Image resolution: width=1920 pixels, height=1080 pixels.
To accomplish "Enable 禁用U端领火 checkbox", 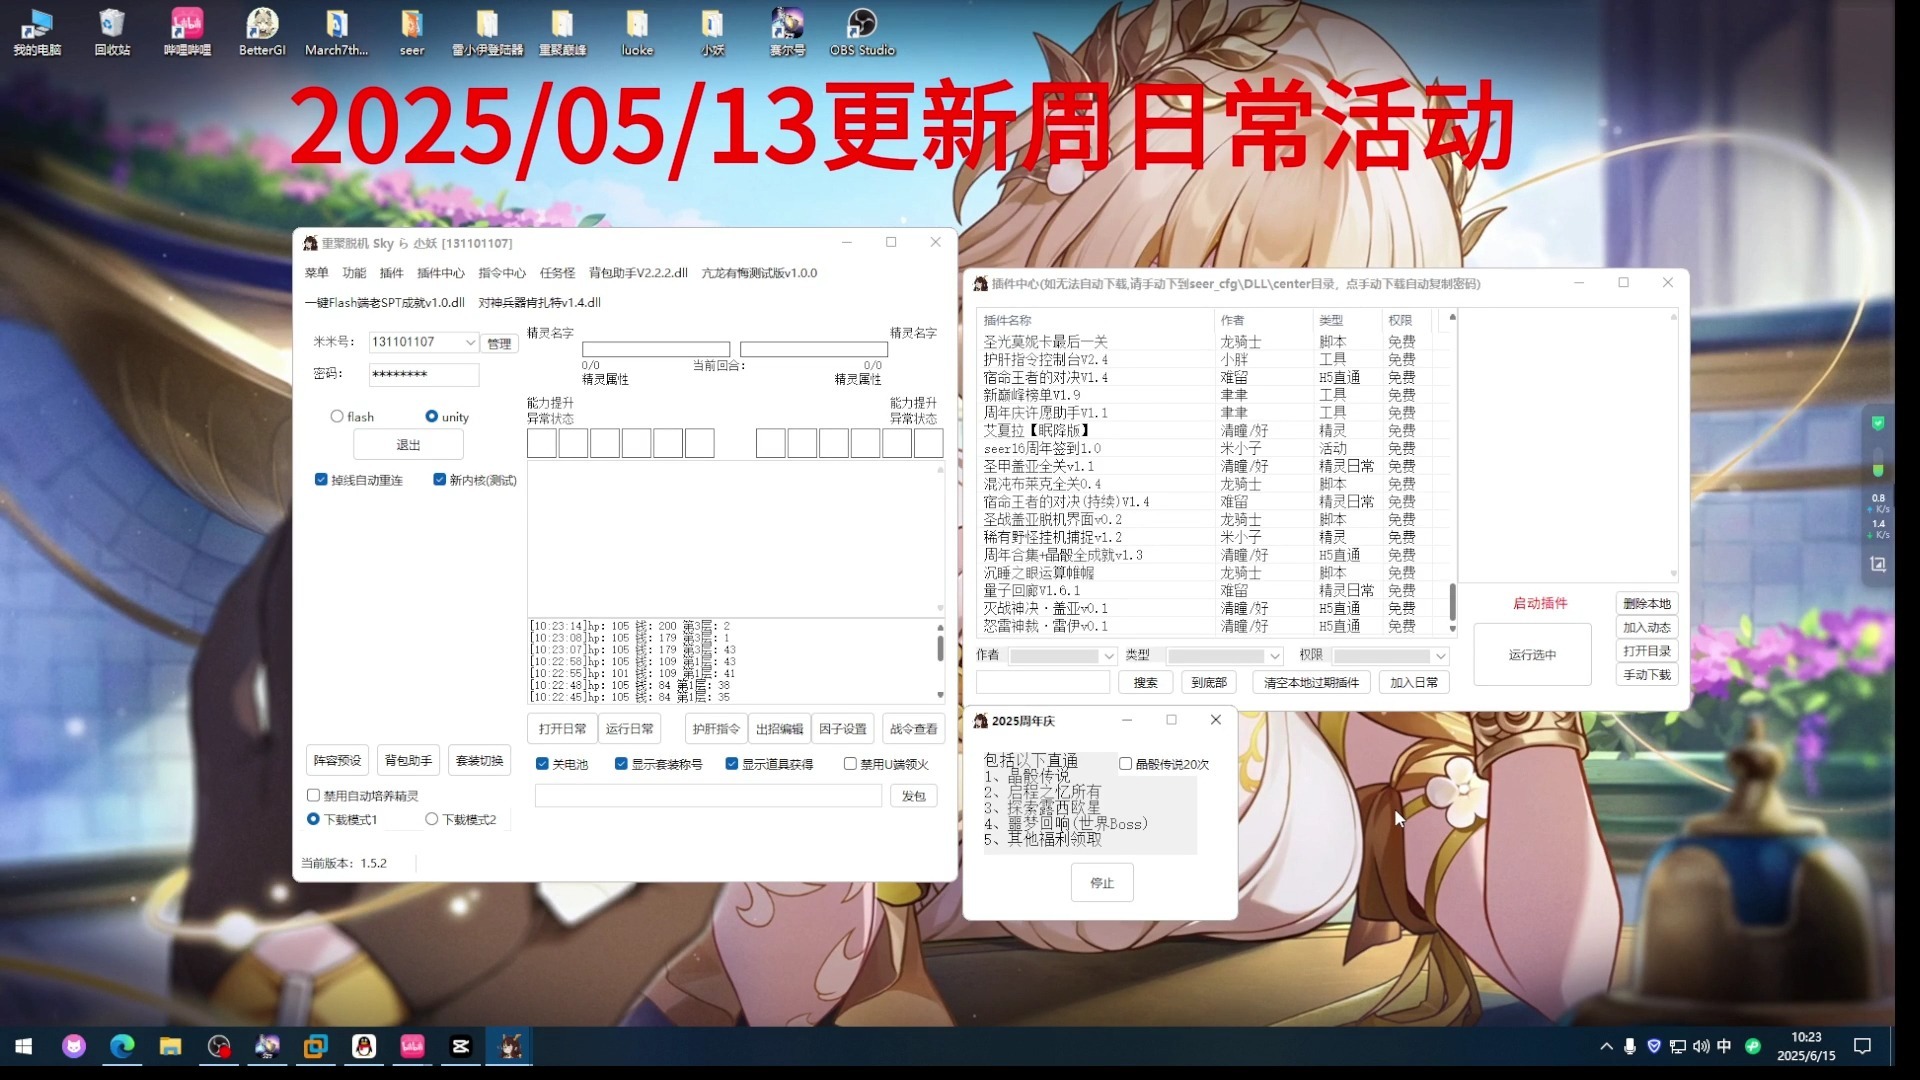I will click(x=850, y=764).
